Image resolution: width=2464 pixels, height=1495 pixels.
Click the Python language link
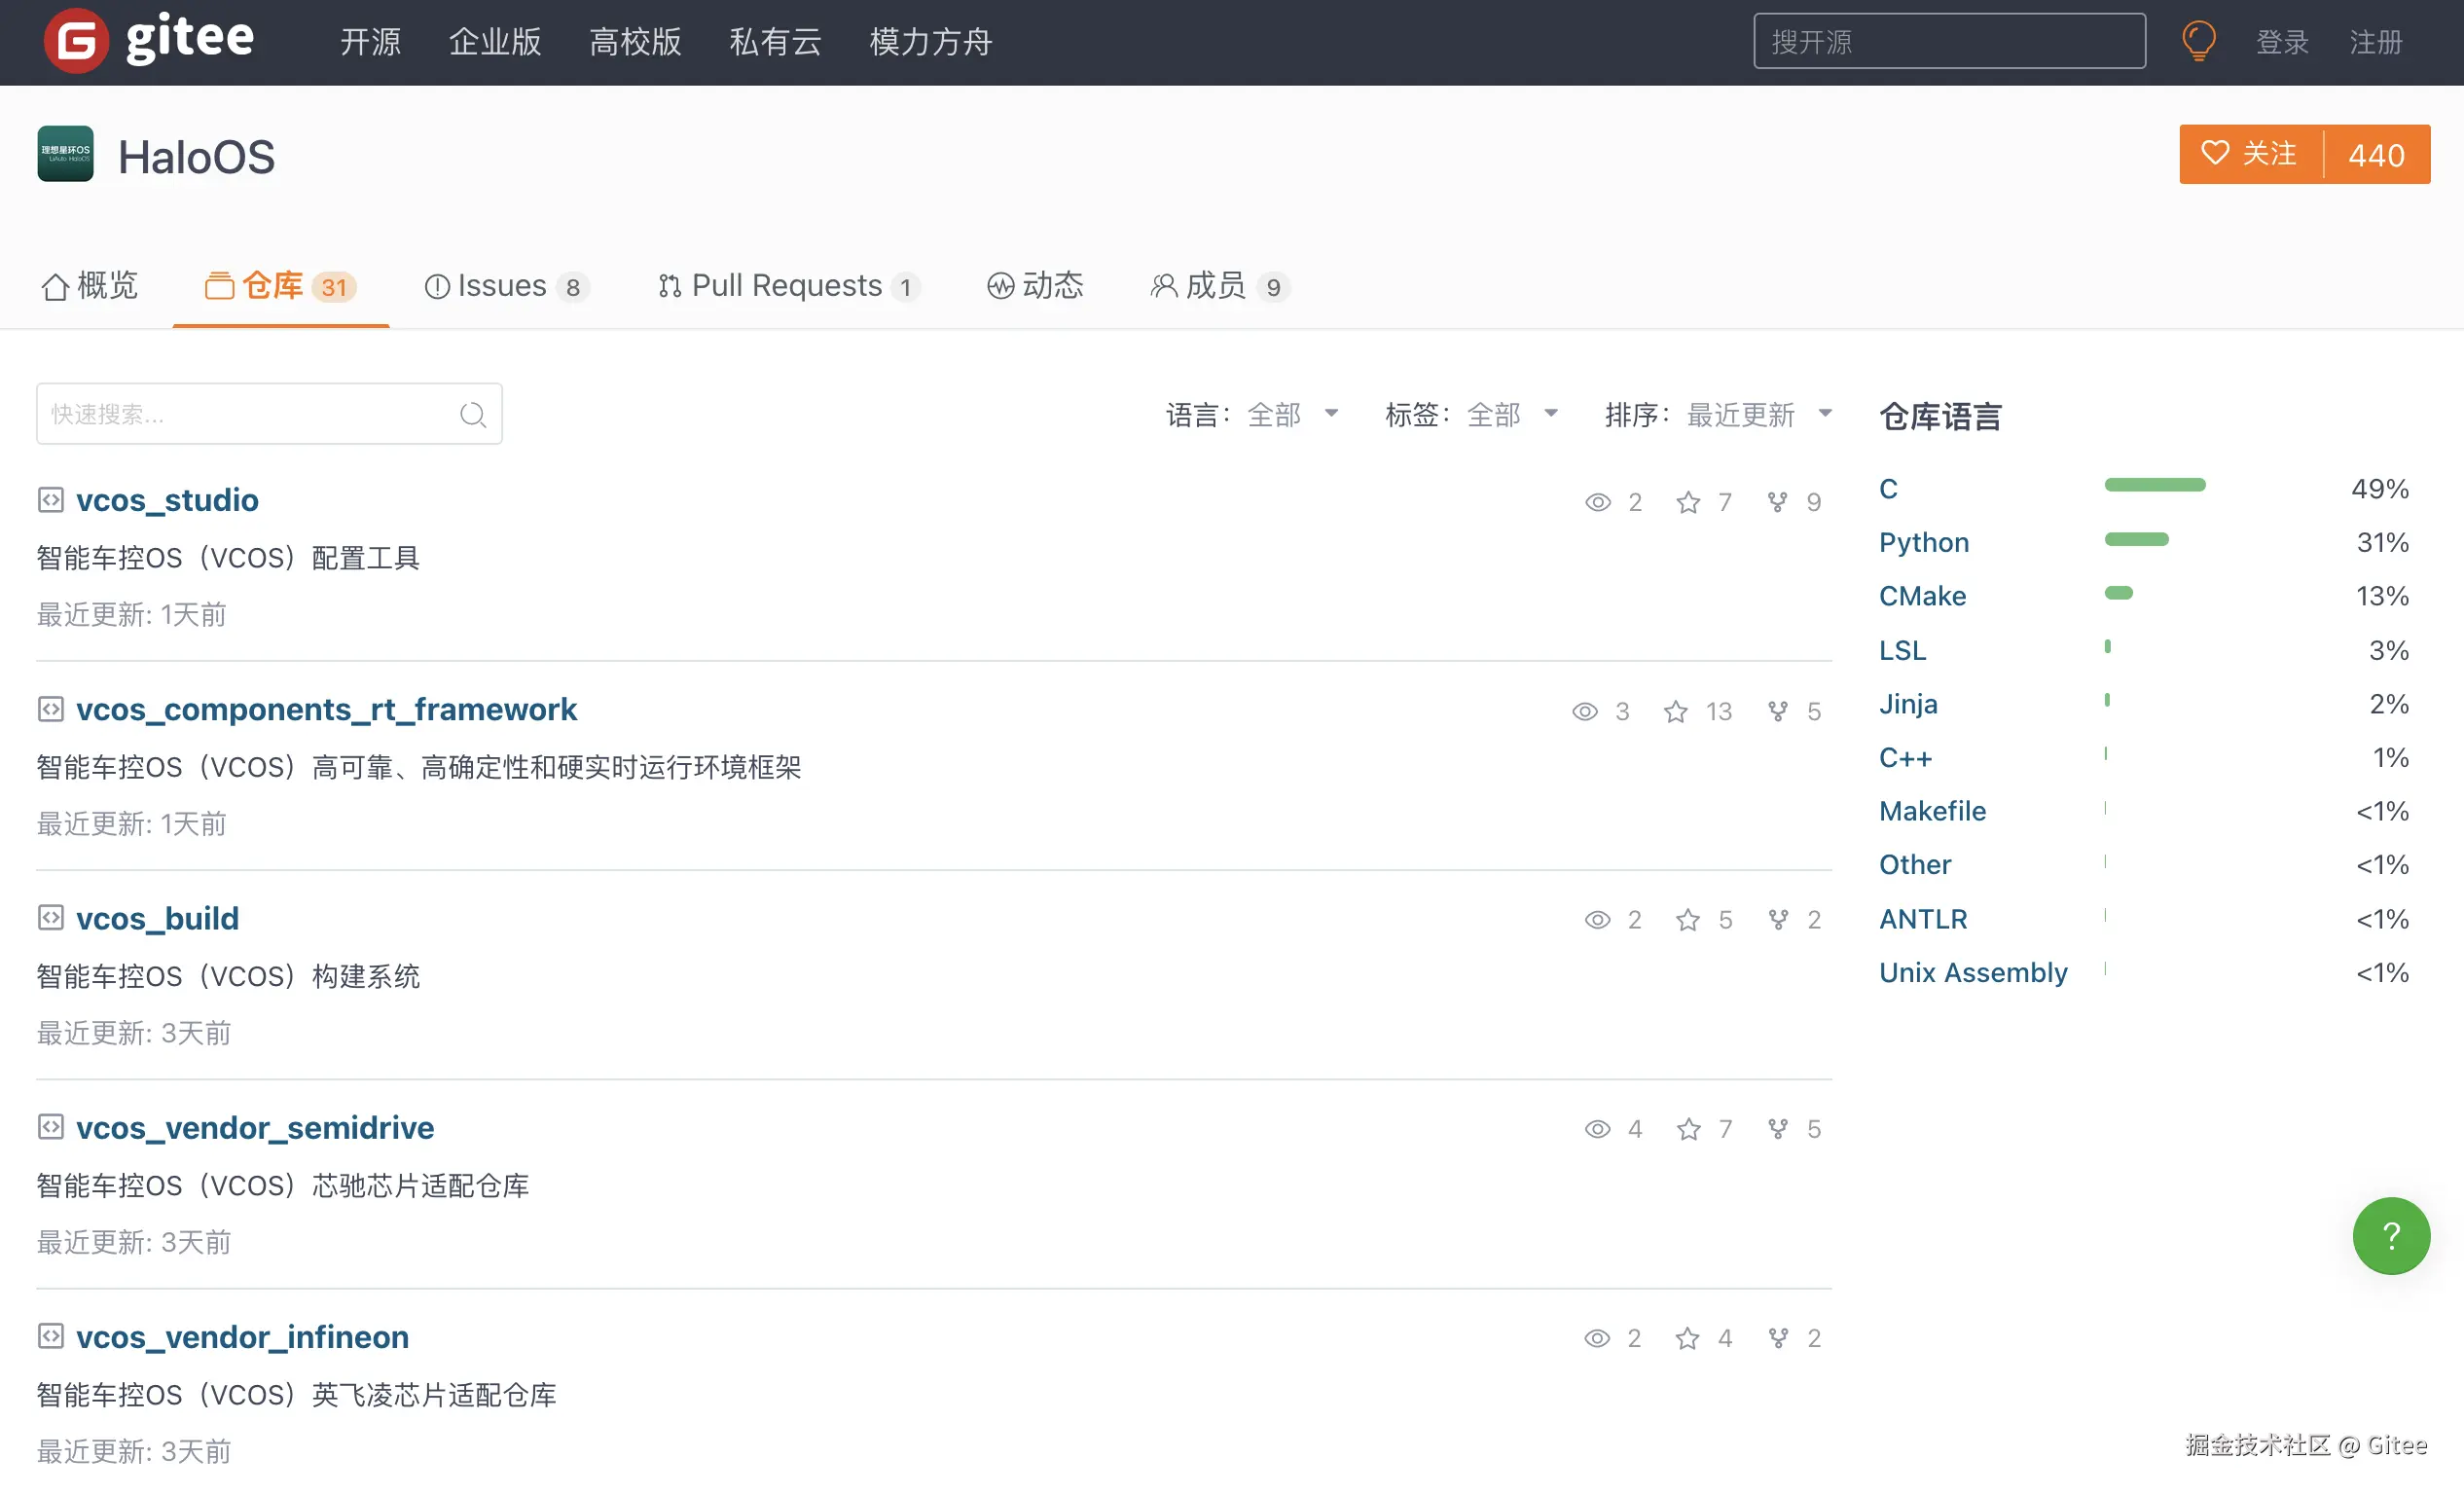[1923, 542]
